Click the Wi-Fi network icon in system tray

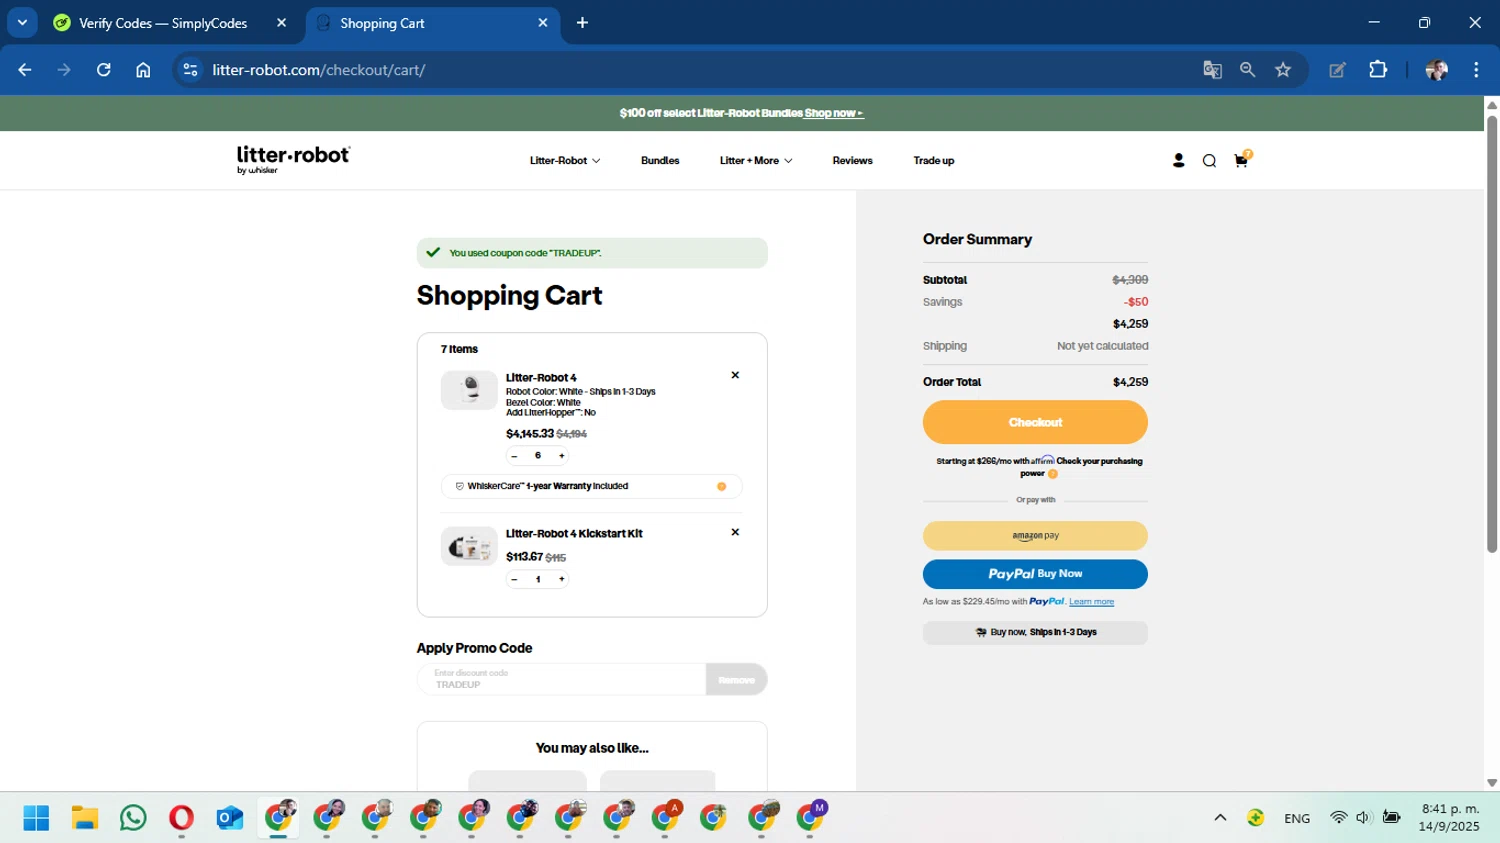click(1338, 818)
